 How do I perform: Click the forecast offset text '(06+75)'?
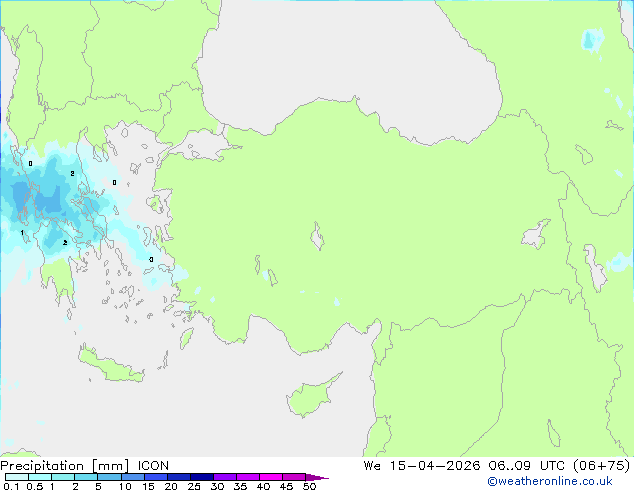(602, 465)
